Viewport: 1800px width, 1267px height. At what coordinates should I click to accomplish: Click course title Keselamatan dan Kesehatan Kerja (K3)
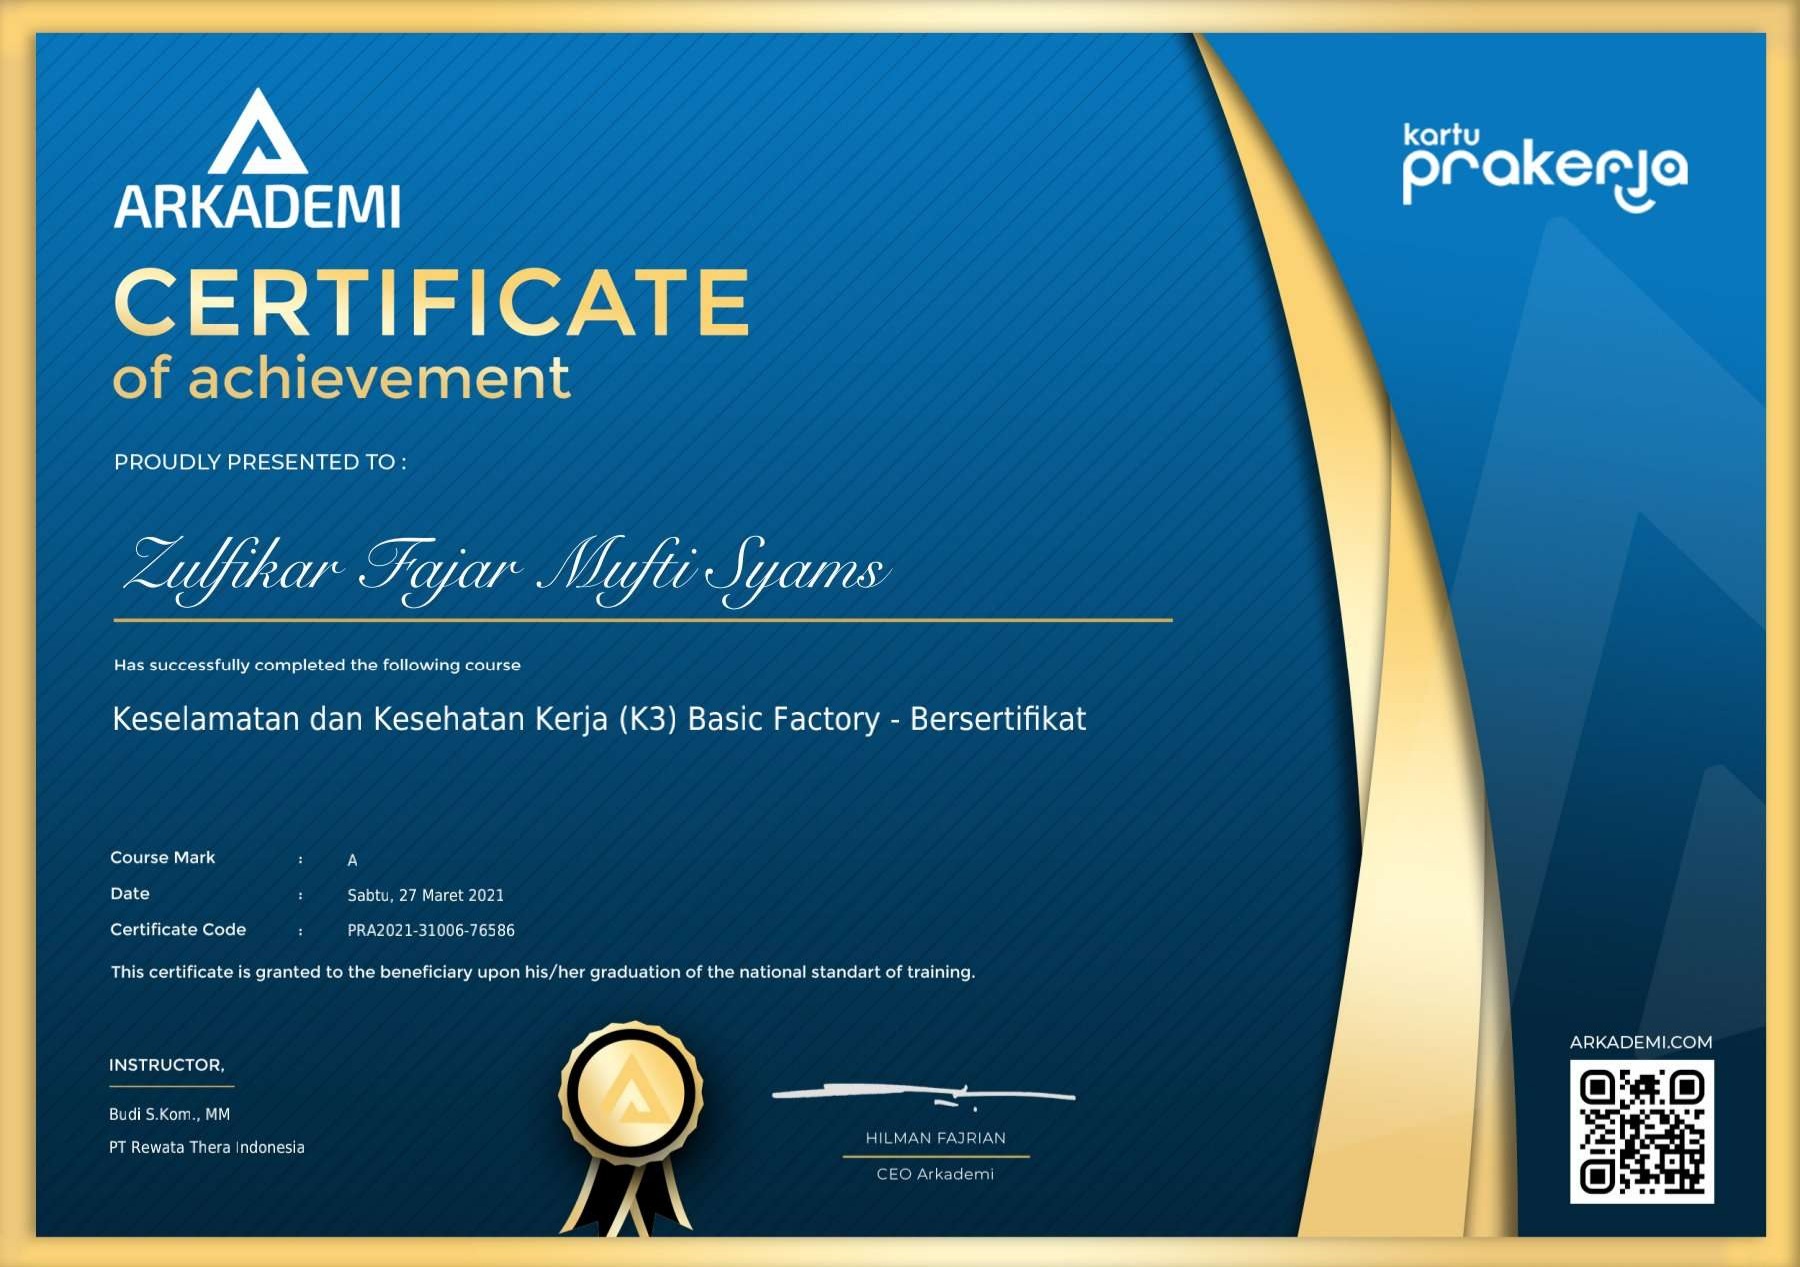coord(599,719)
